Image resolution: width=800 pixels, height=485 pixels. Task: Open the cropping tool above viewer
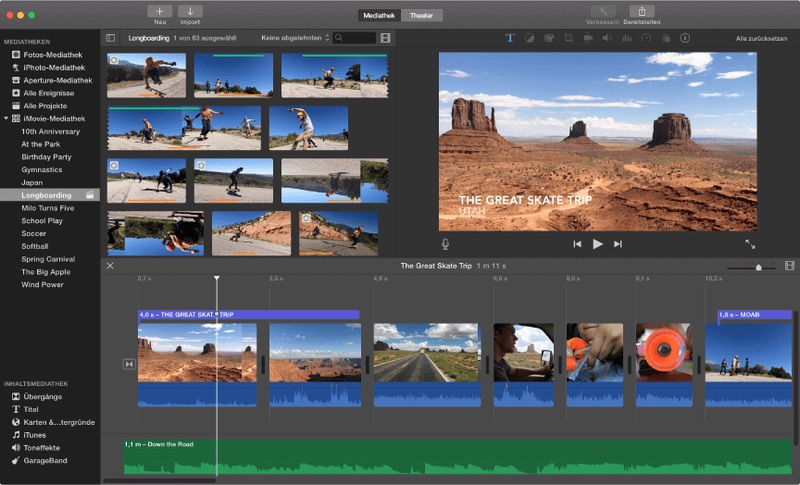point(568,38)
